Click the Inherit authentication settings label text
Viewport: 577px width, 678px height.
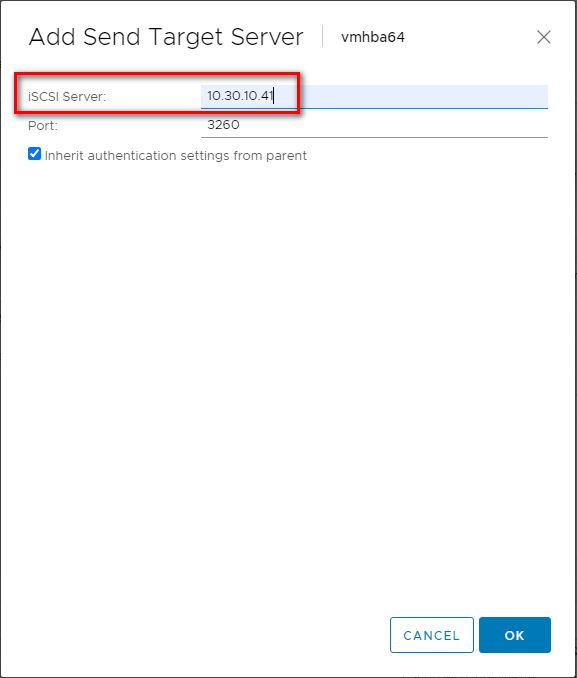(x=176, y=156)
